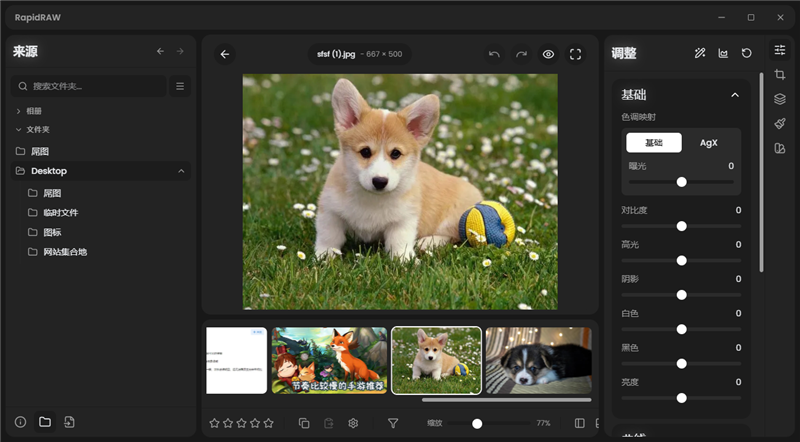Select the white document thumbnail
Viewport: 800px width, 442px height.
(237, 360)
